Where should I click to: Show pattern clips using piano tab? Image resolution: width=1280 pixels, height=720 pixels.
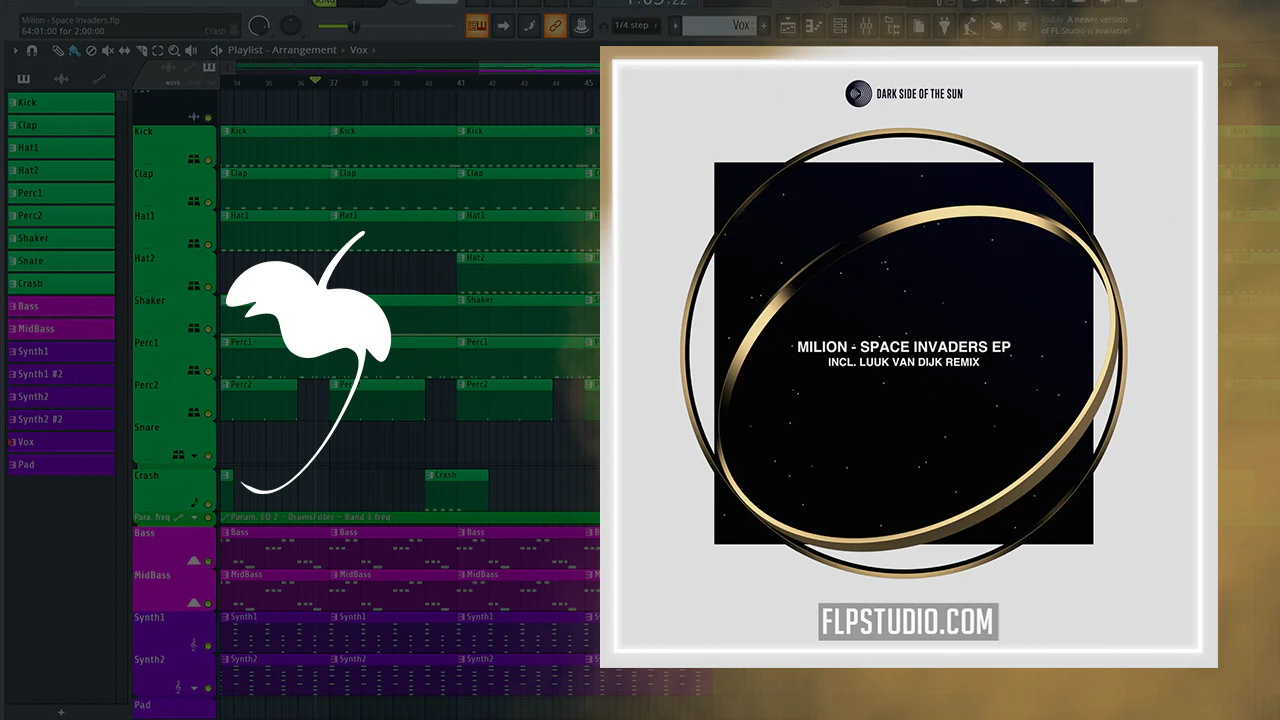[x=23, y=79]
